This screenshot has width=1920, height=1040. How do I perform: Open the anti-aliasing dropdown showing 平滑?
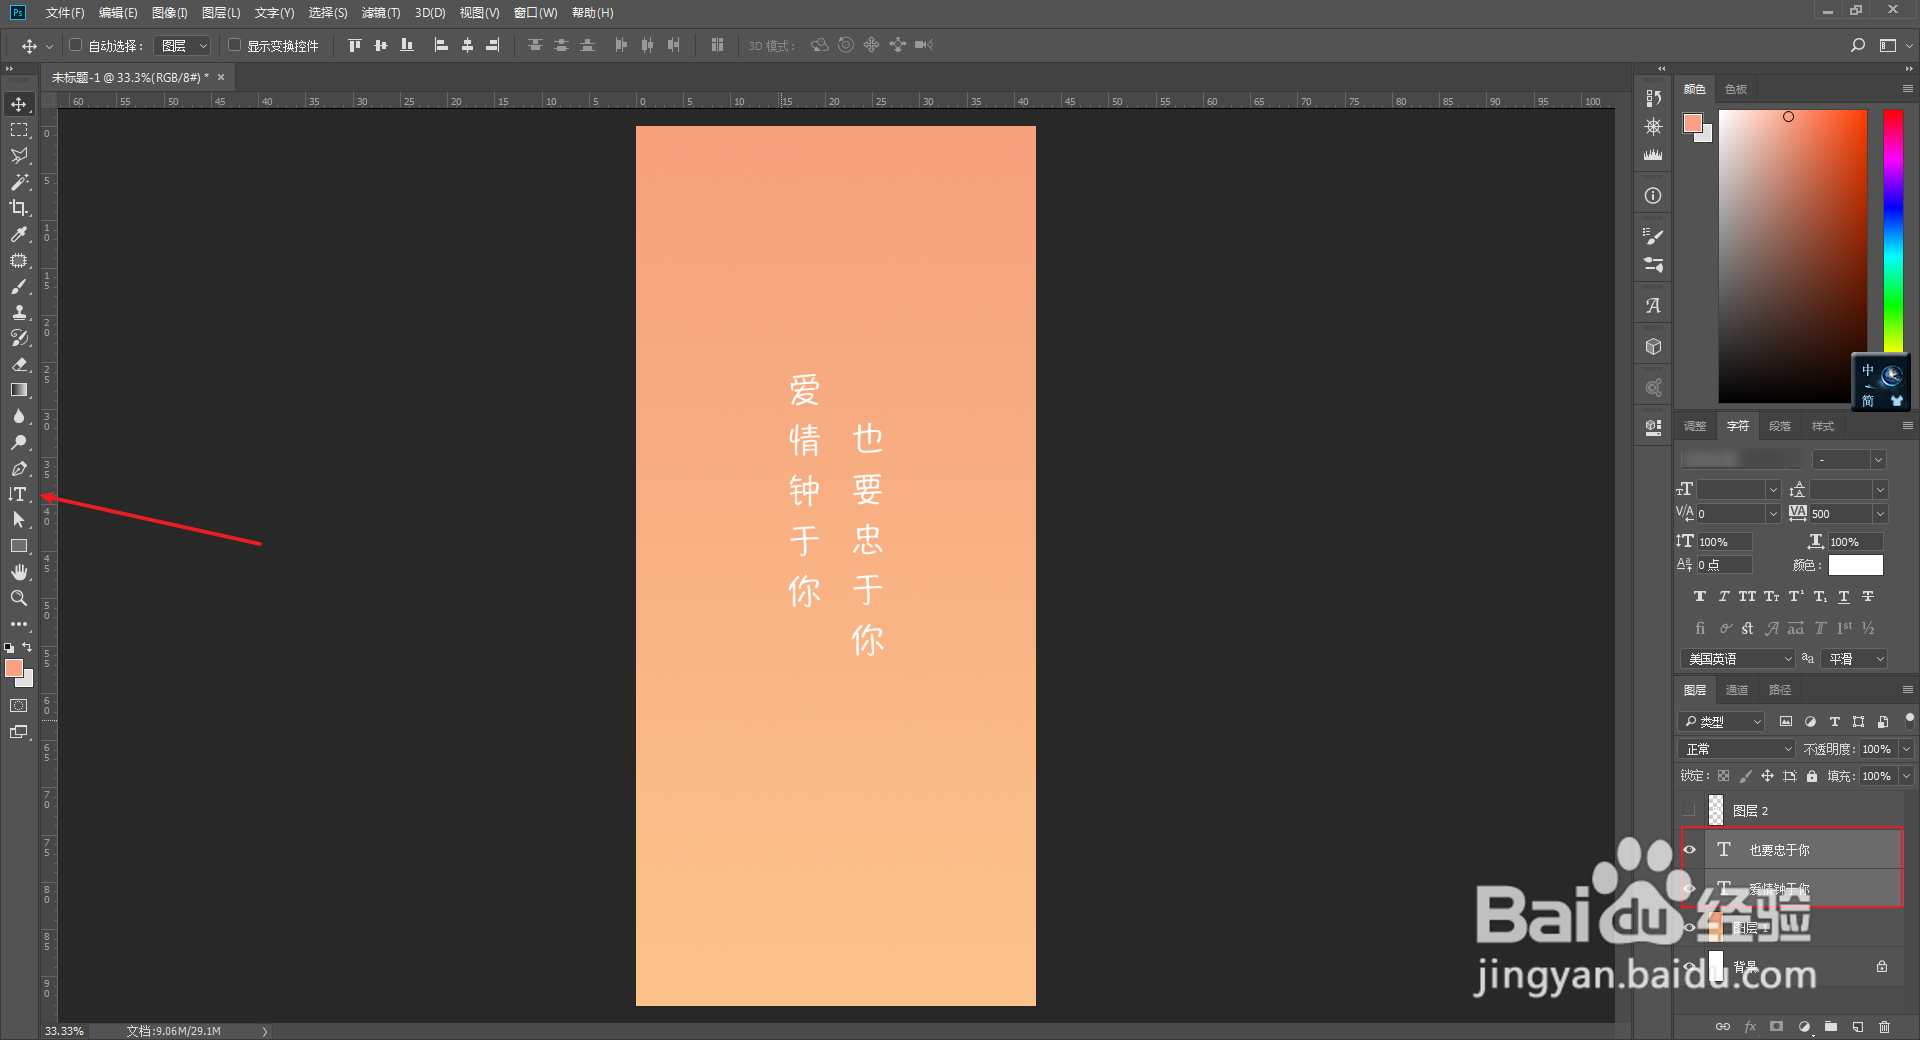pos(1852,658)
